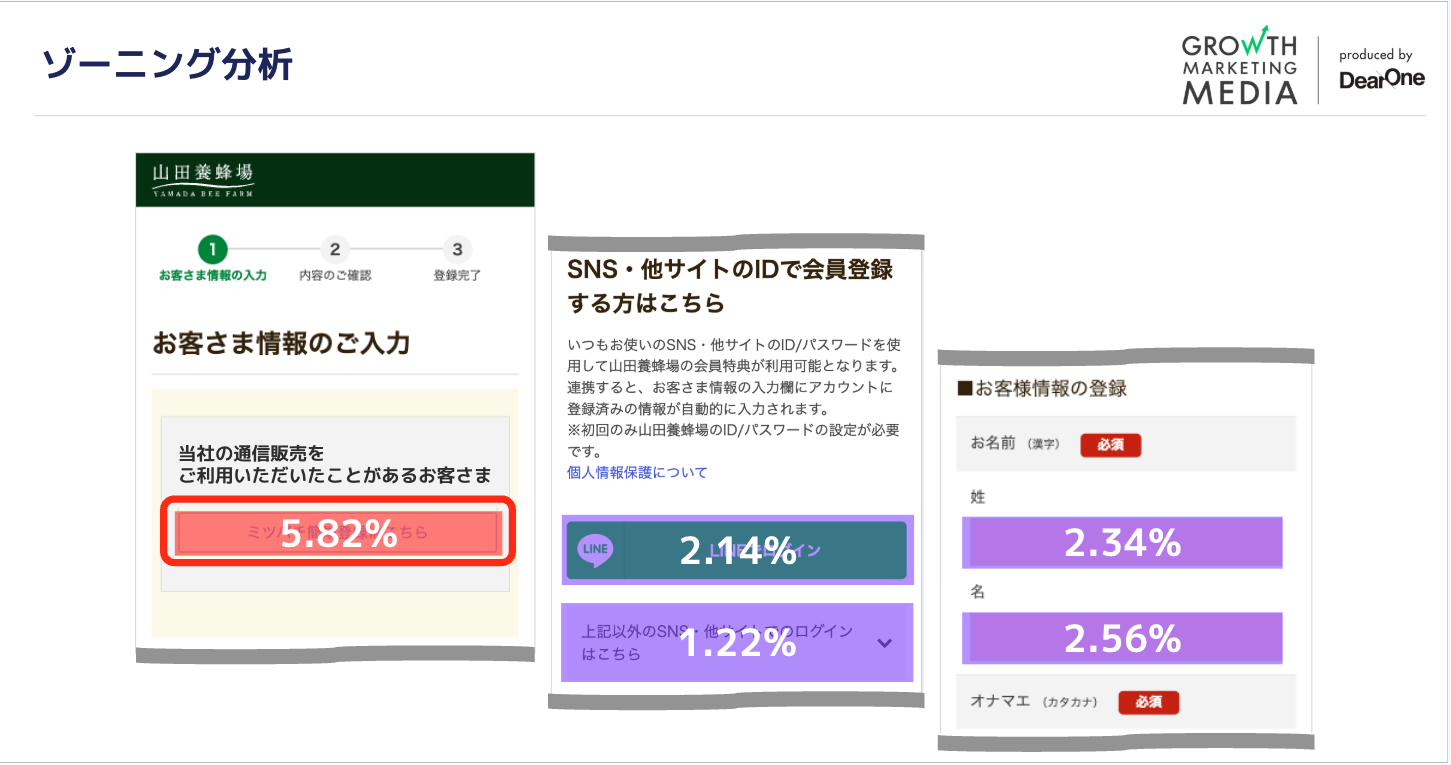Select the highlighted 5.82% red-outlined button
Viewport: 1451px width, 765px height.
point(337,533)
